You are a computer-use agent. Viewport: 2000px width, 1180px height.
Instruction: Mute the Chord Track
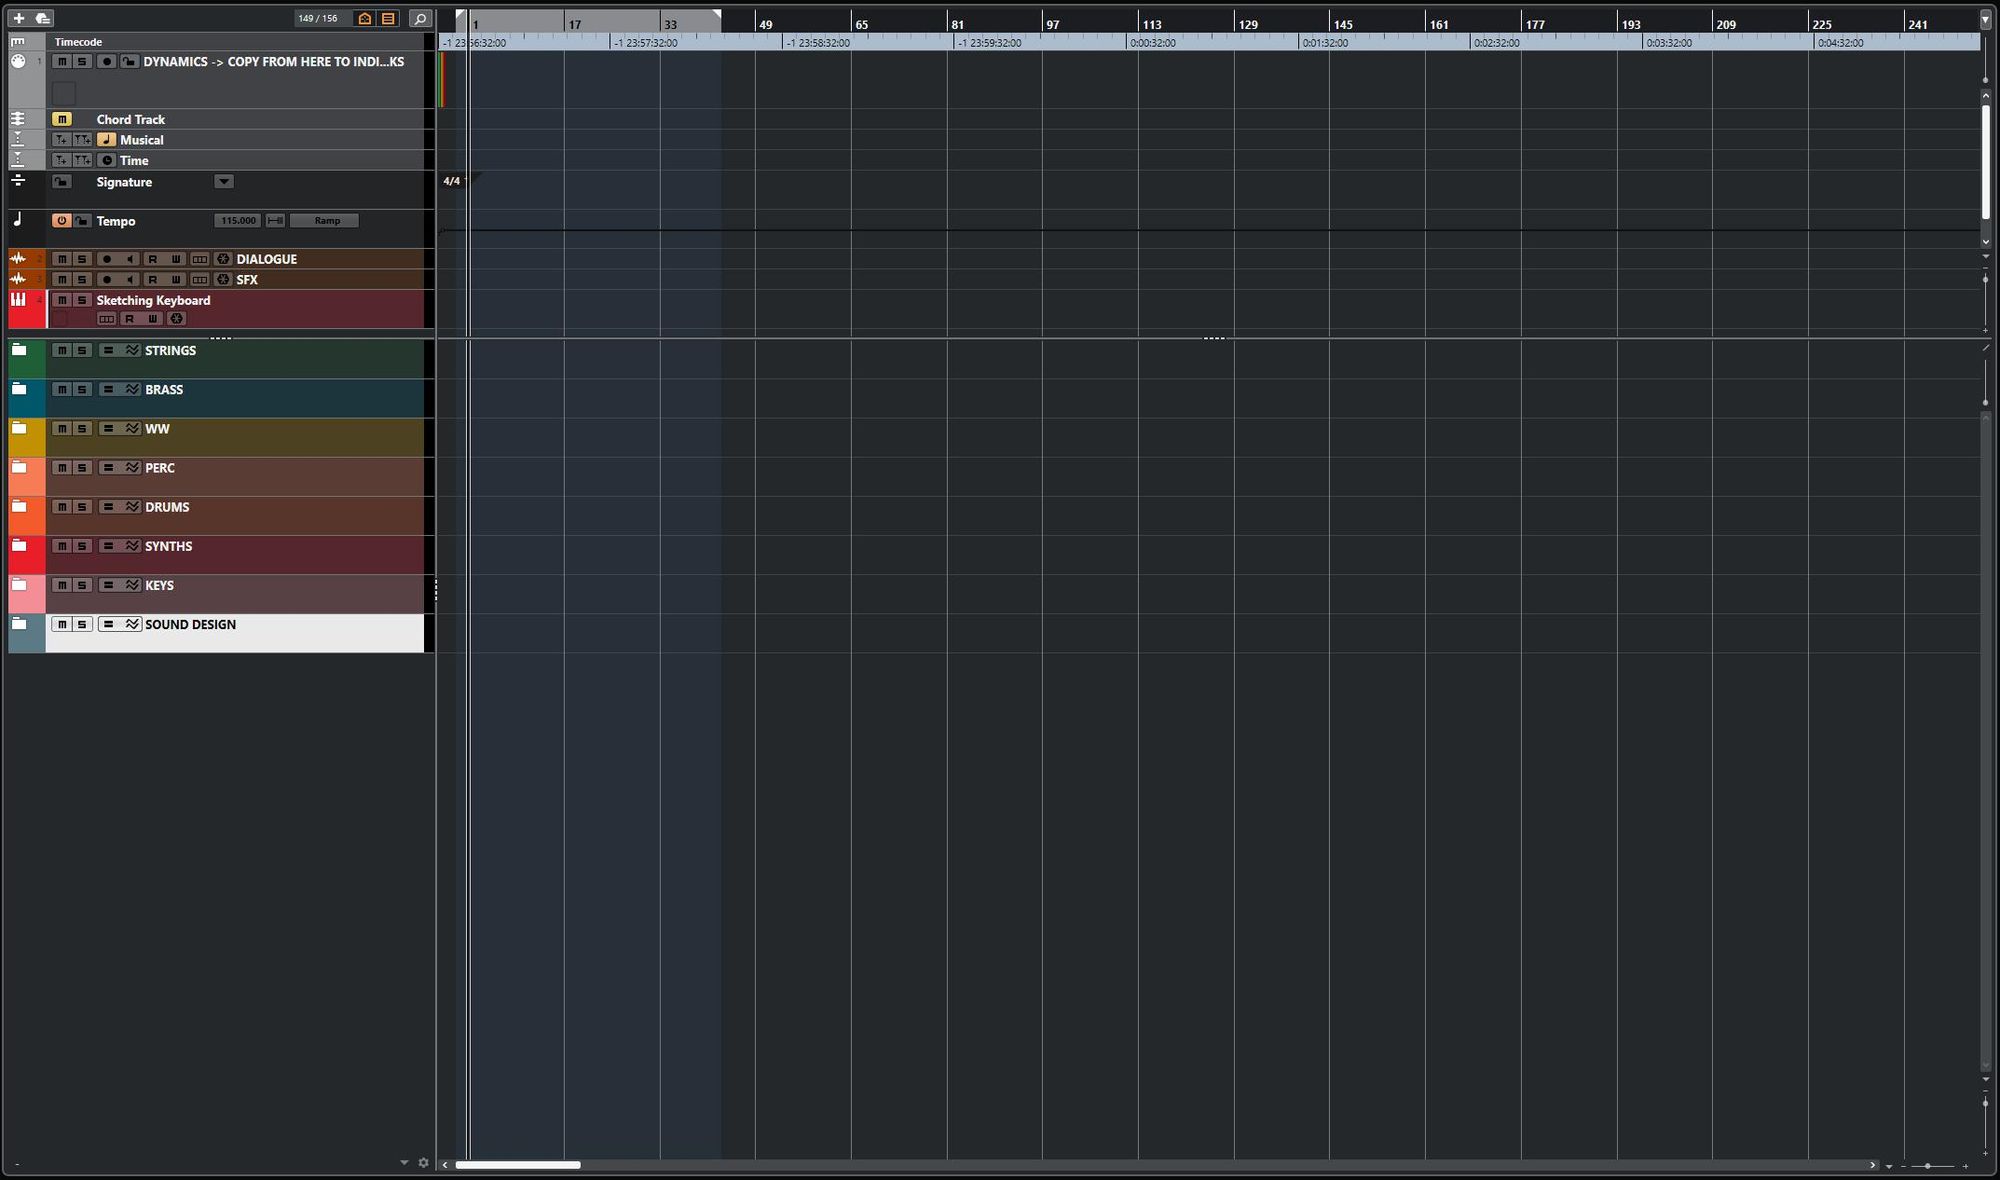pos(62,119)
